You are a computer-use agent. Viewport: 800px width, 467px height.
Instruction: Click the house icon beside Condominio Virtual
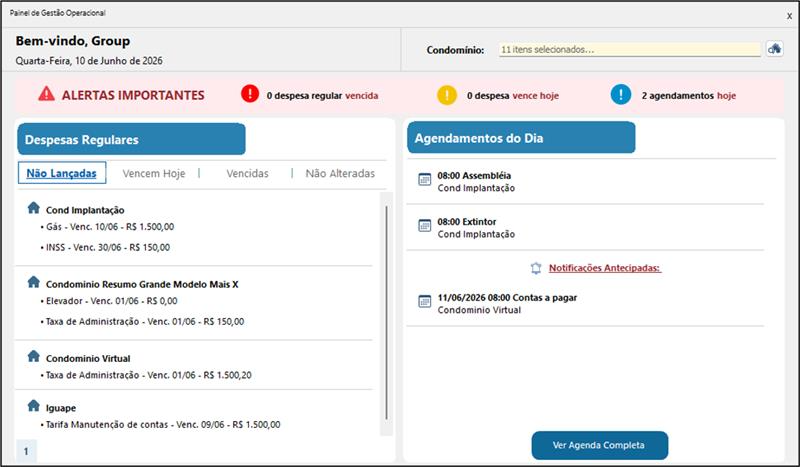click(34, 356)
